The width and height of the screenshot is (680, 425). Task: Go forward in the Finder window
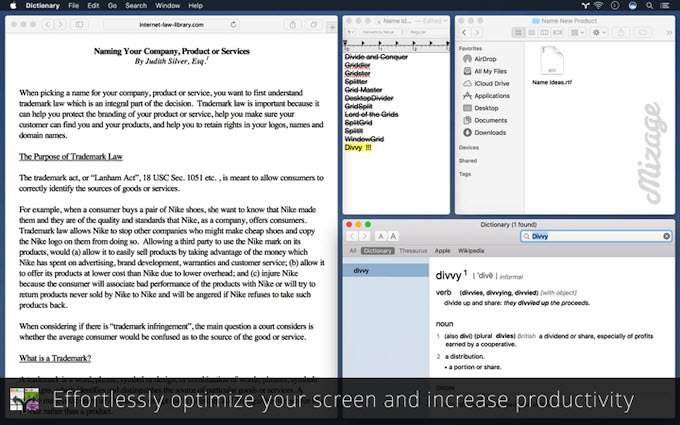[477, 33]
